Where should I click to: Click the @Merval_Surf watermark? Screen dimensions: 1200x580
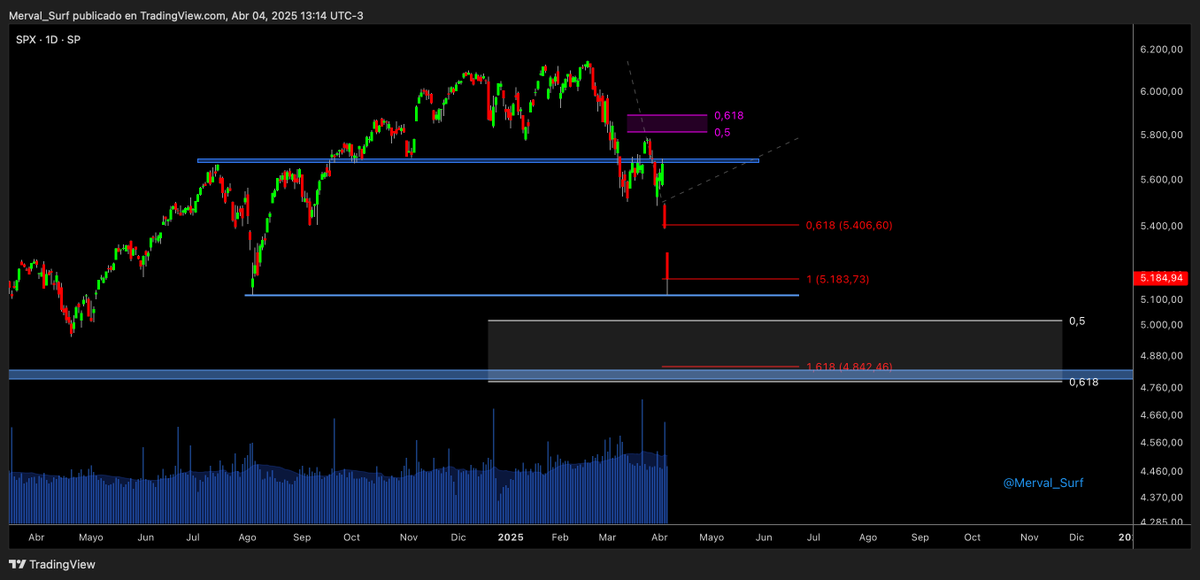point(1043,482)
